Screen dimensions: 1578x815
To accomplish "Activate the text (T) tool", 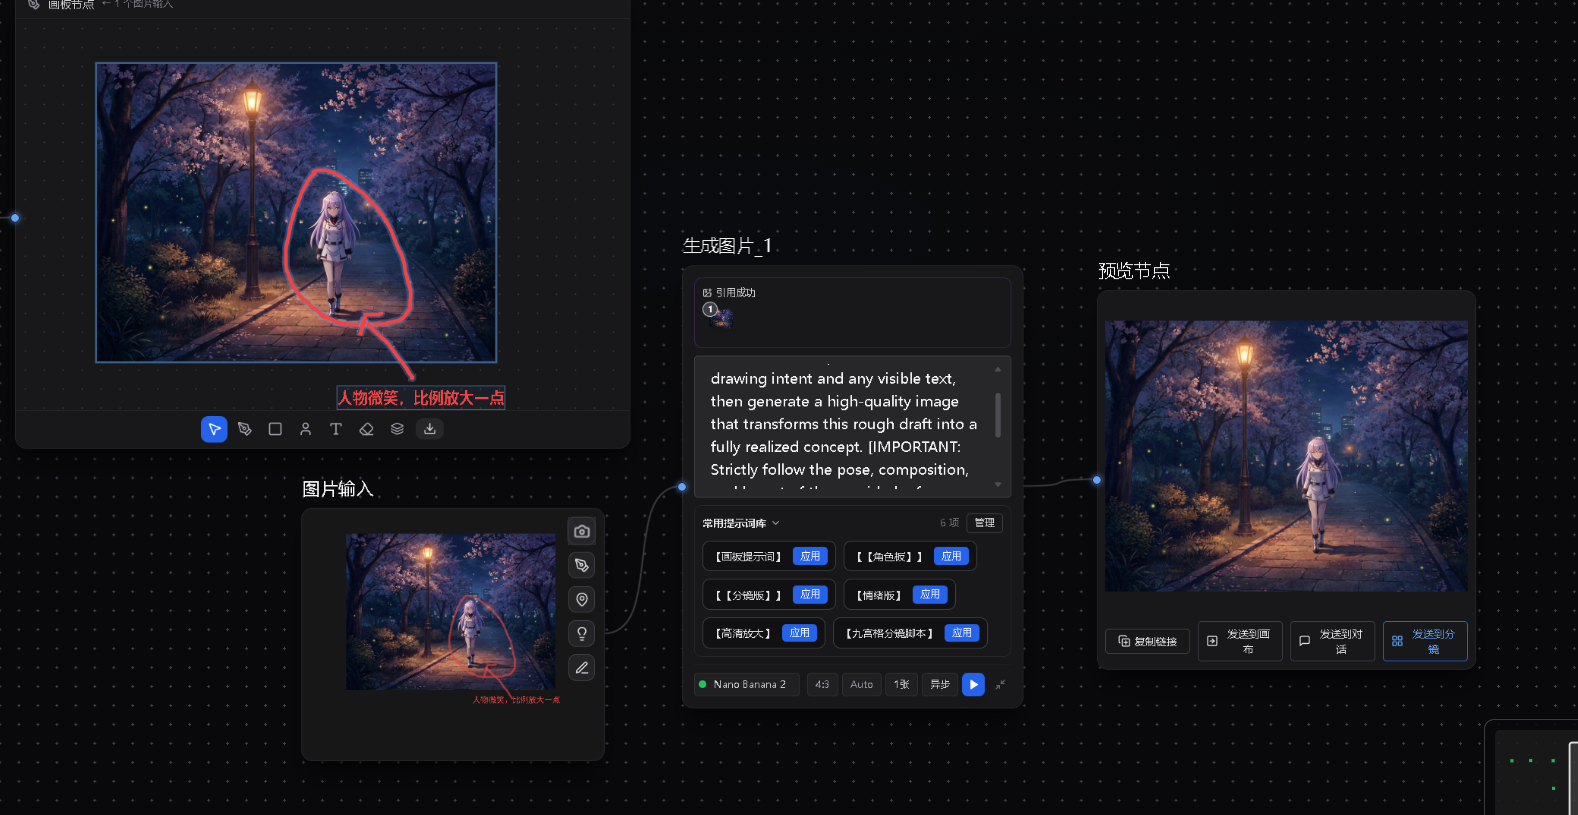I will tap(336, 429).
